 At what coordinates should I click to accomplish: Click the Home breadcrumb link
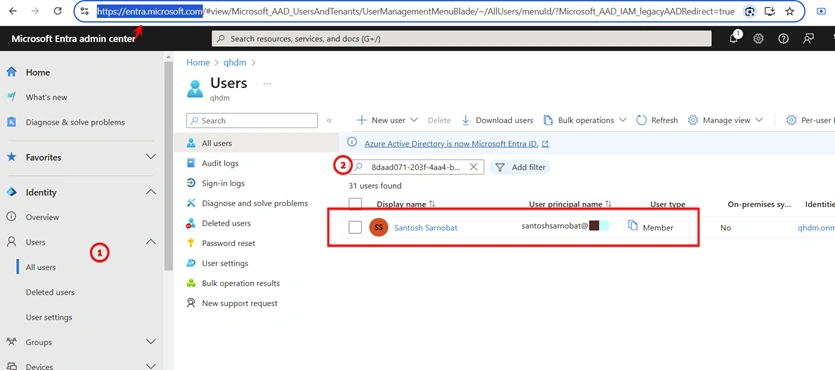click(198, 63)
